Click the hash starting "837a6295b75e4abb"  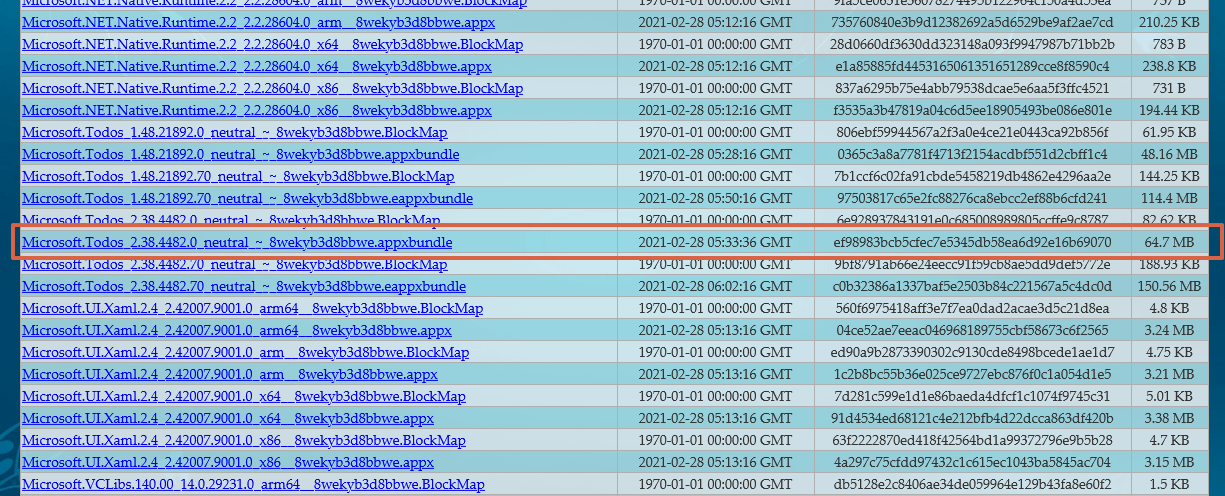[x=972, y=88]
